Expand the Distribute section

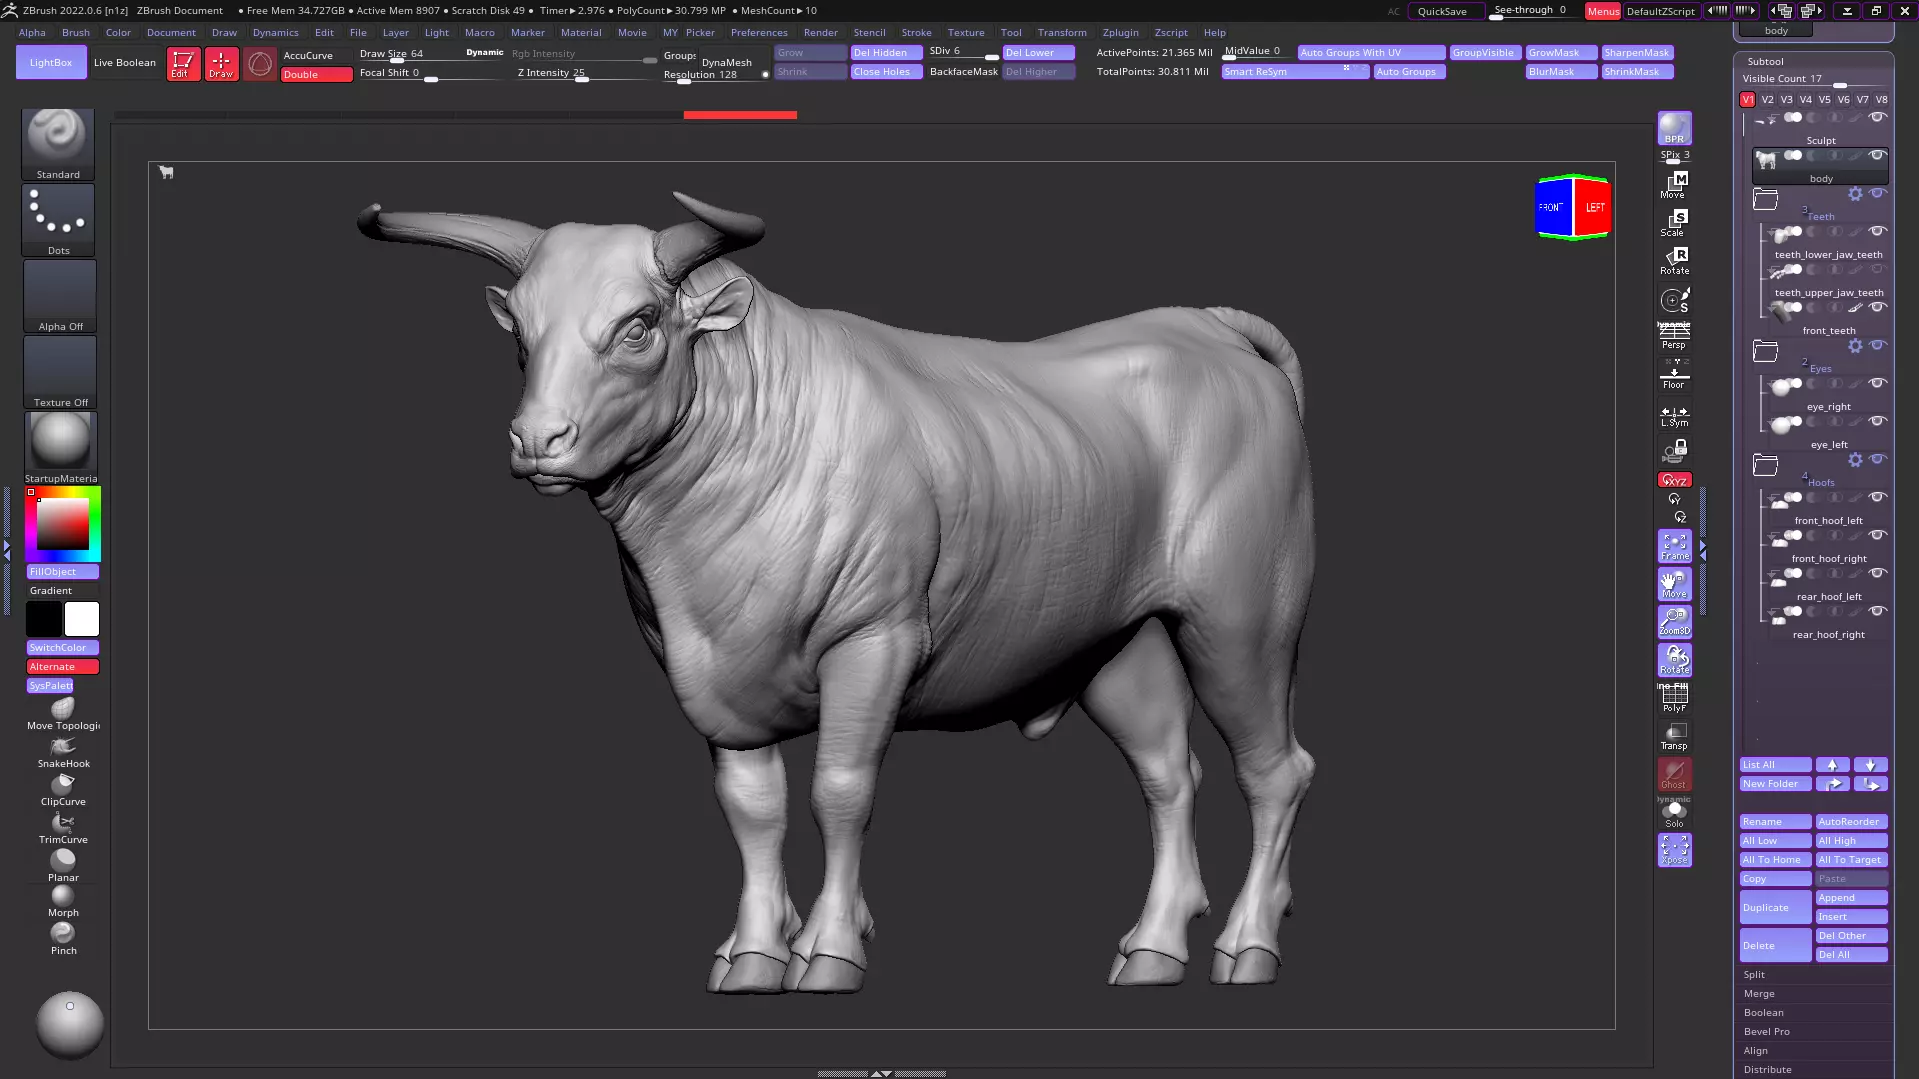coord(1767,1070)
